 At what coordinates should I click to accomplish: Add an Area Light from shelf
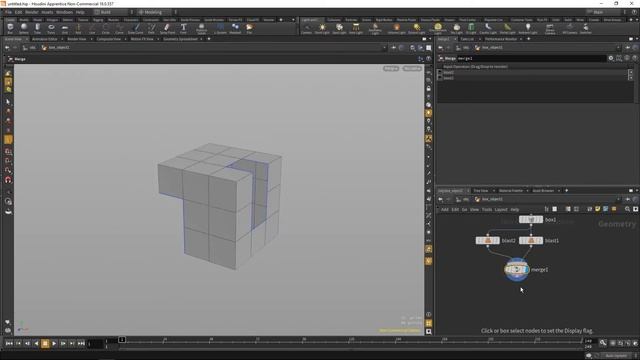point(356,29)
